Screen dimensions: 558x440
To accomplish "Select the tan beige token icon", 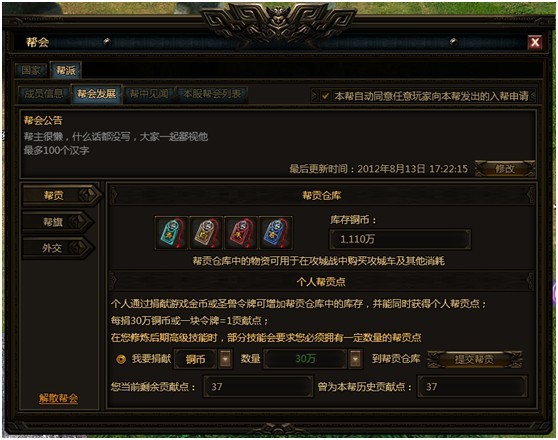I will coord(206,232).
